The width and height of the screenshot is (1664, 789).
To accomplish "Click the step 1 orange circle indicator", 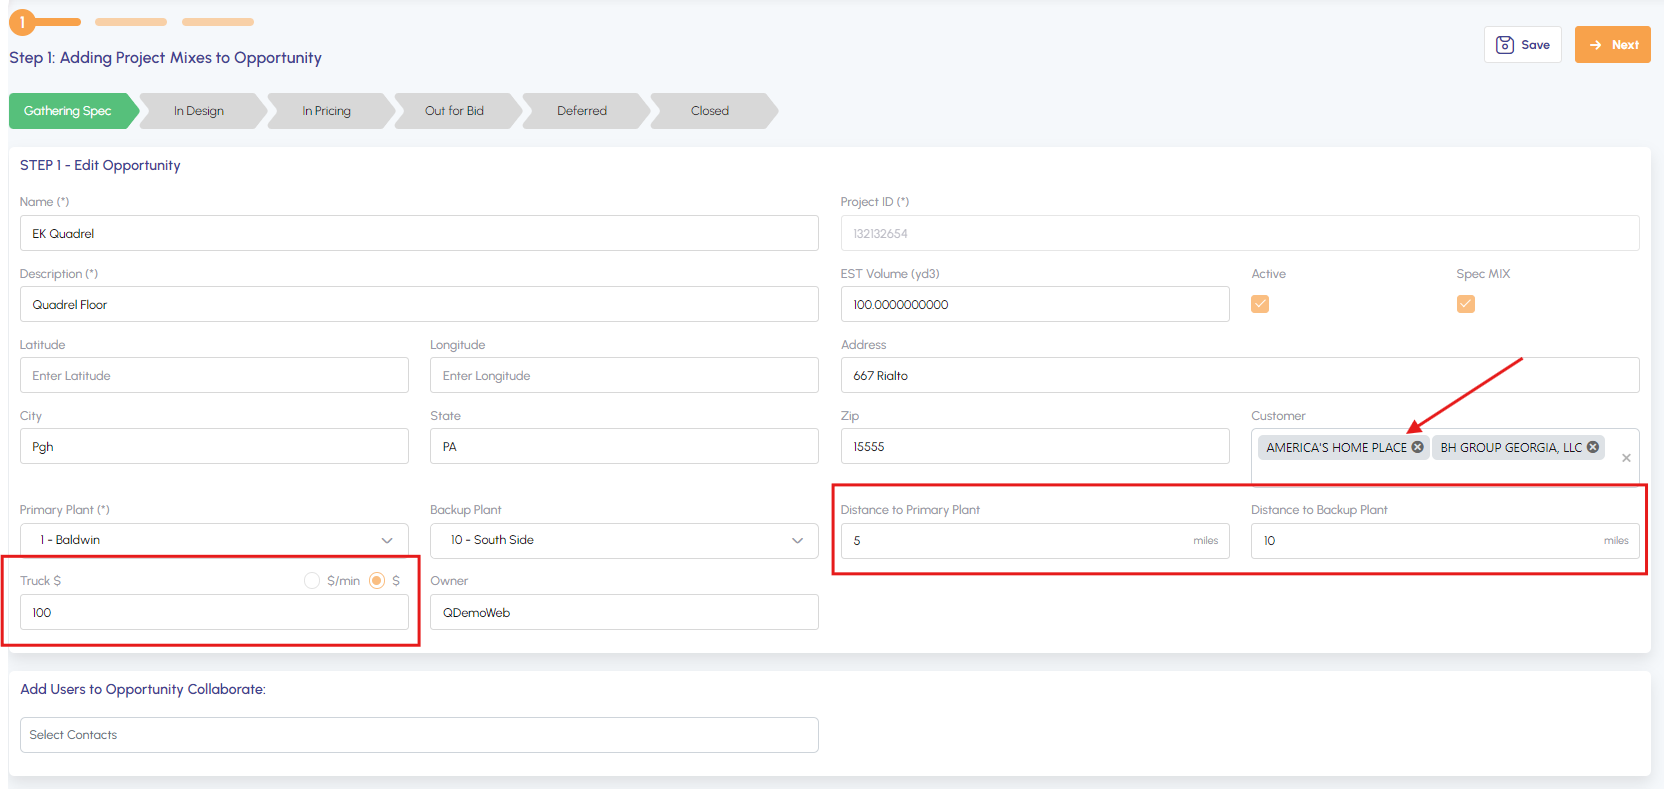I will tap(22, 22).
